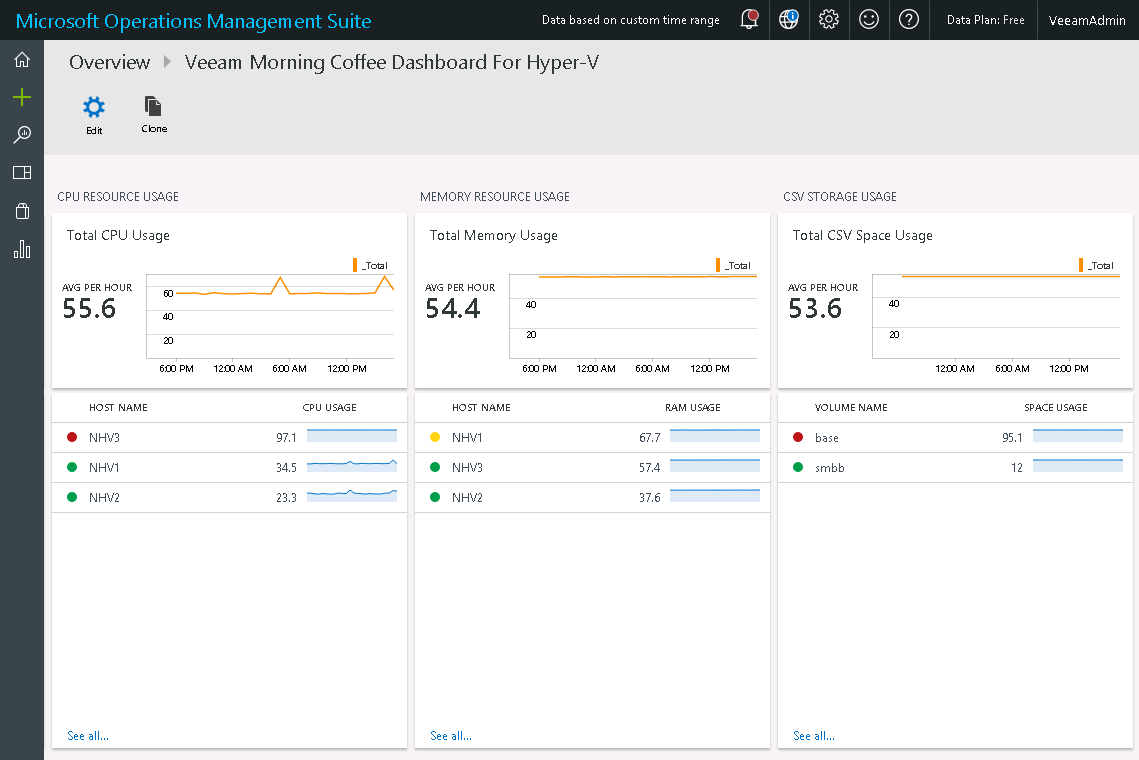Select host NHV2 in RAM usage list

(x=592, y=497)
